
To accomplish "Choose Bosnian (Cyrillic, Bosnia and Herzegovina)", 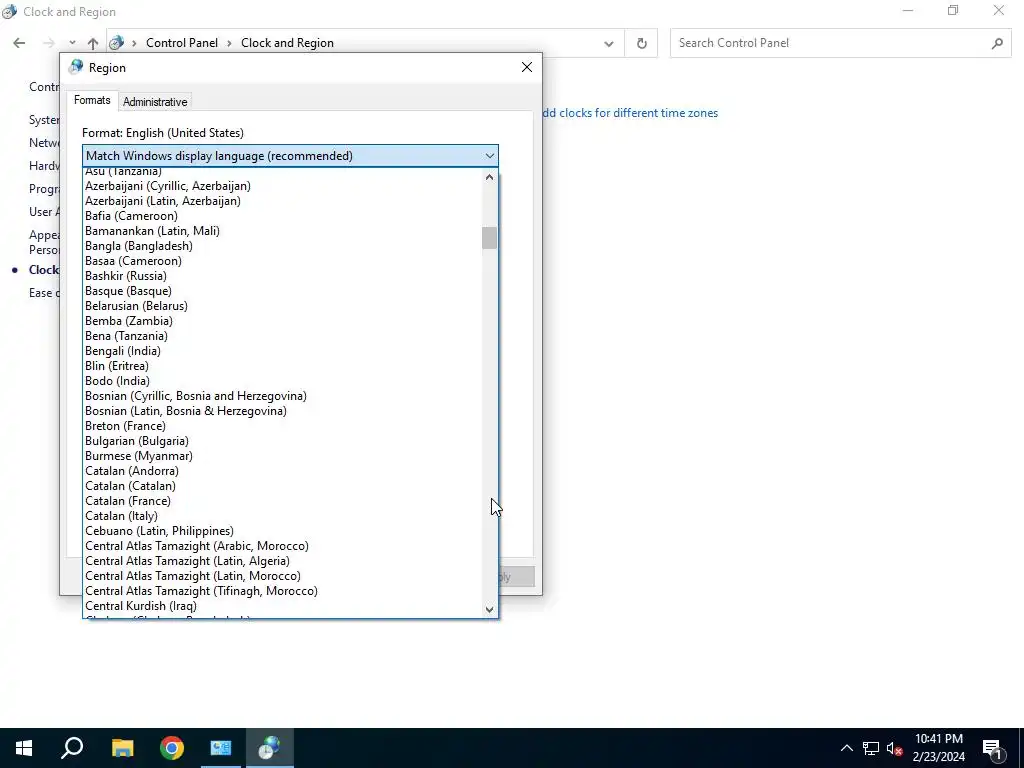I will tap(282, 396).
